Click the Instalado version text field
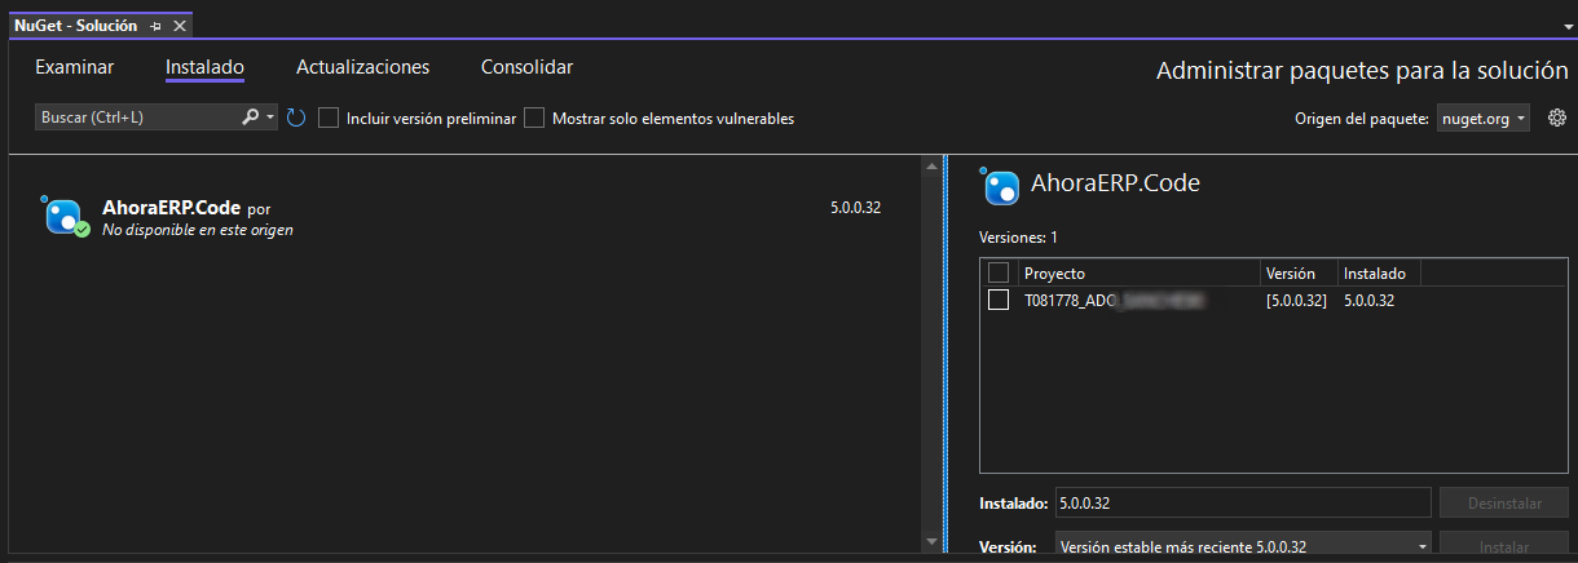This screenshot has height=563, width=1578. click(x=1243, y=503)
